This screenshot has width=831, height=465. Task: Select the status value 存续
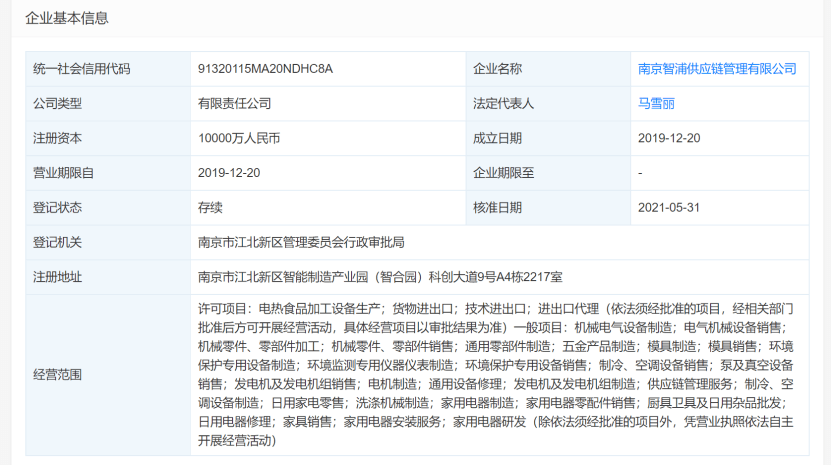(210, 208)
